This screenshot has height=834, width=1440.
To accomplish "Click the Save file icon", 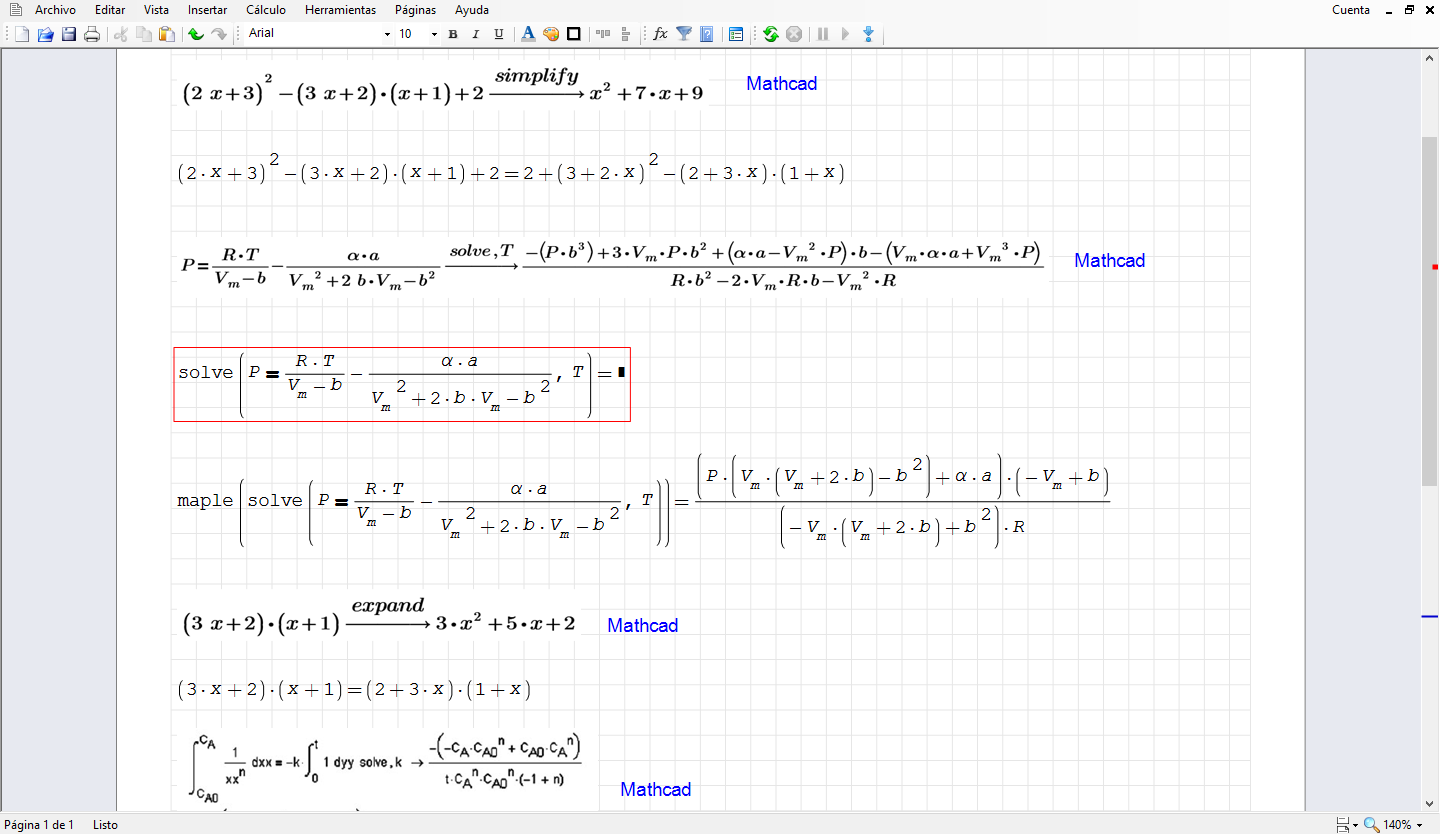I will (x=69, y=34).
